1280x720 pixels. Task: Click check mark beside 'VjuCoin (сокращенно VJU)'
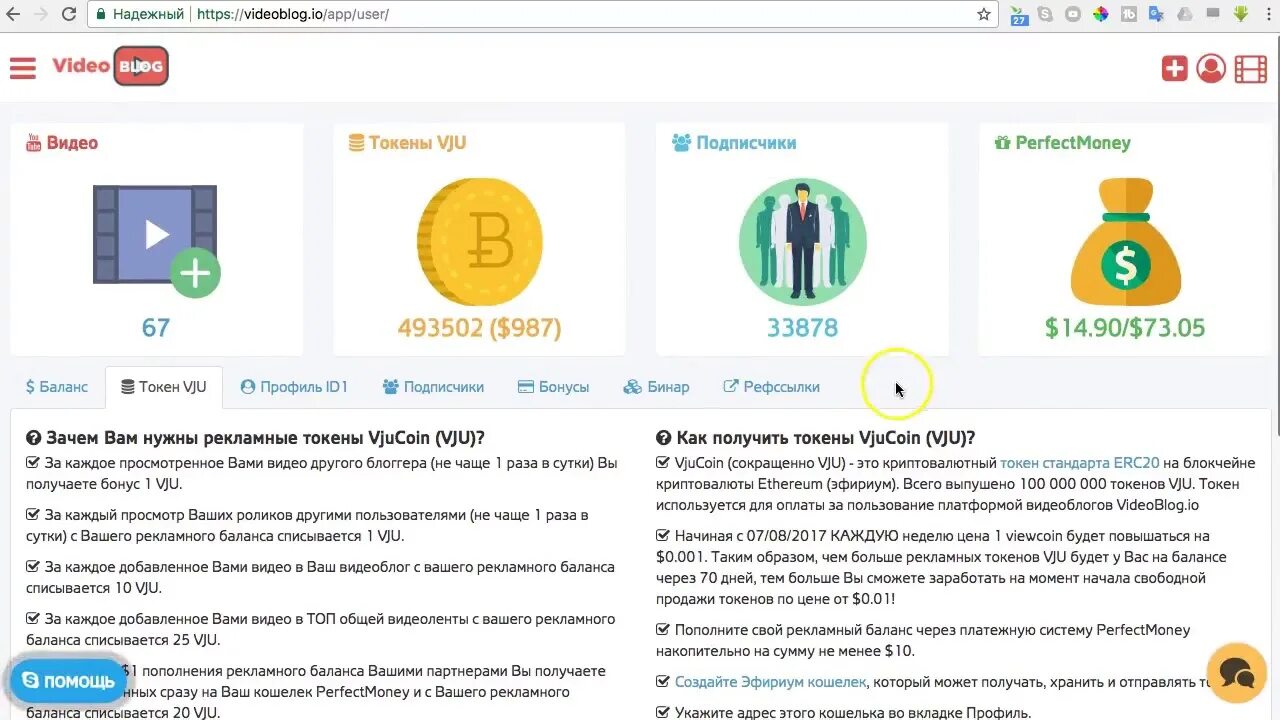tap(663, 463)
